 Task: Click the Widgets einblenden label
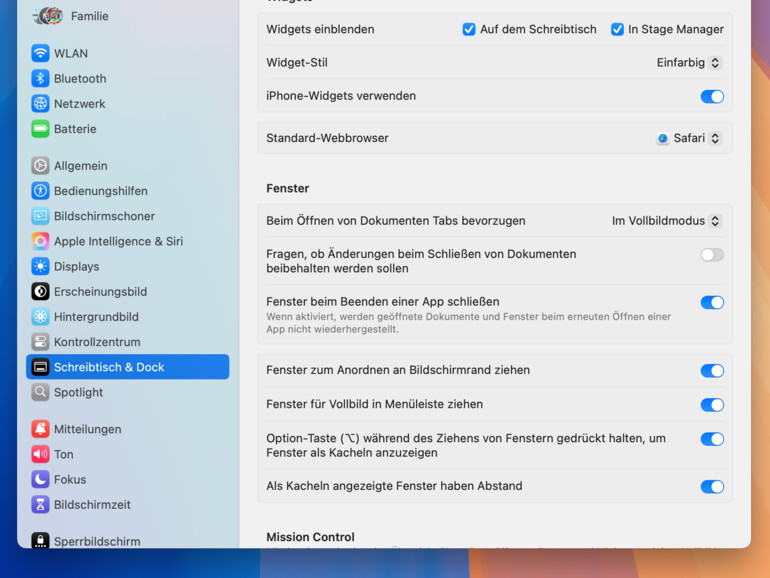[320, 29]
